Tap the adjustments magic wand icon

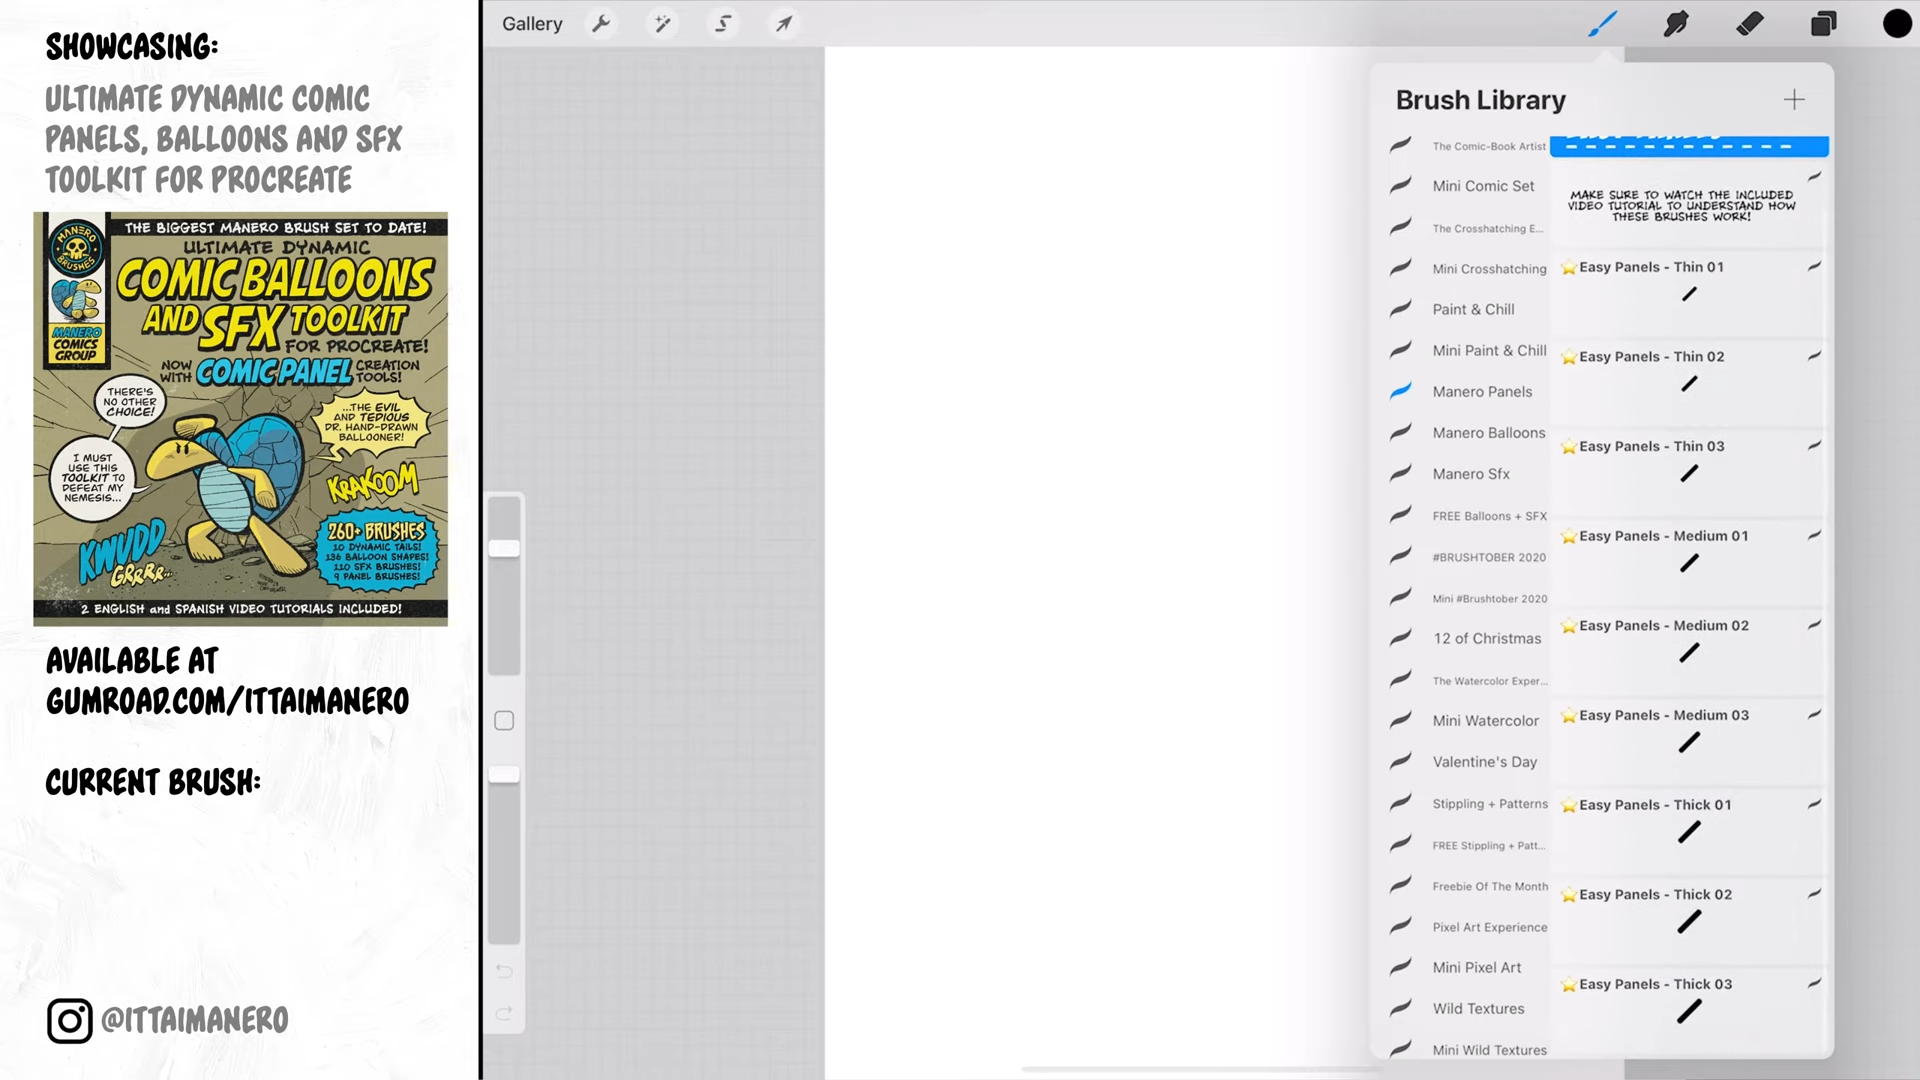pyautogui.click(x=662, y=22)
